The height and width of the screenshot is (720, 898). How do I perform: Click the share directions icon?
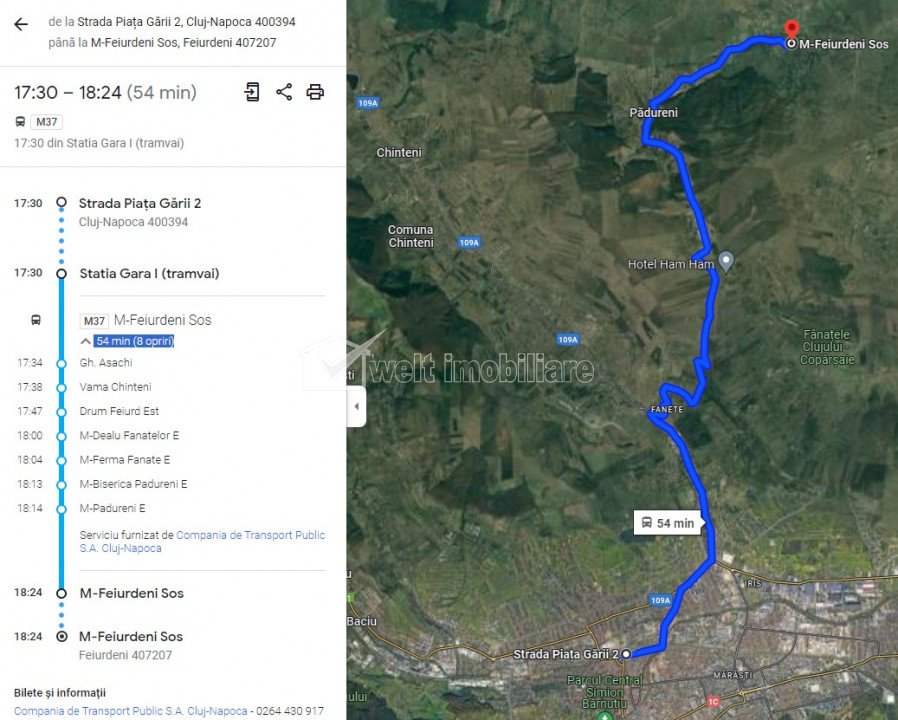(x=284, y=92)
